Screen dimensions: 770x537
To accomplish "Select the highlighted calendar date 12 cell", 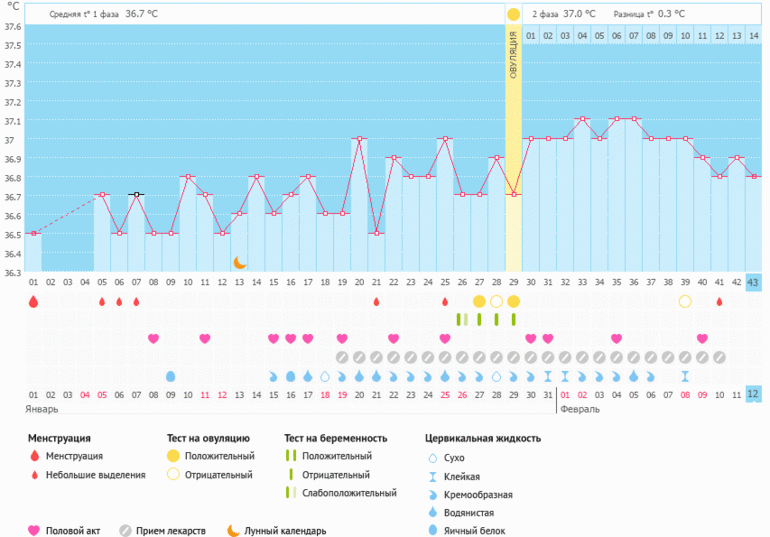I will [x=753, y=395].
